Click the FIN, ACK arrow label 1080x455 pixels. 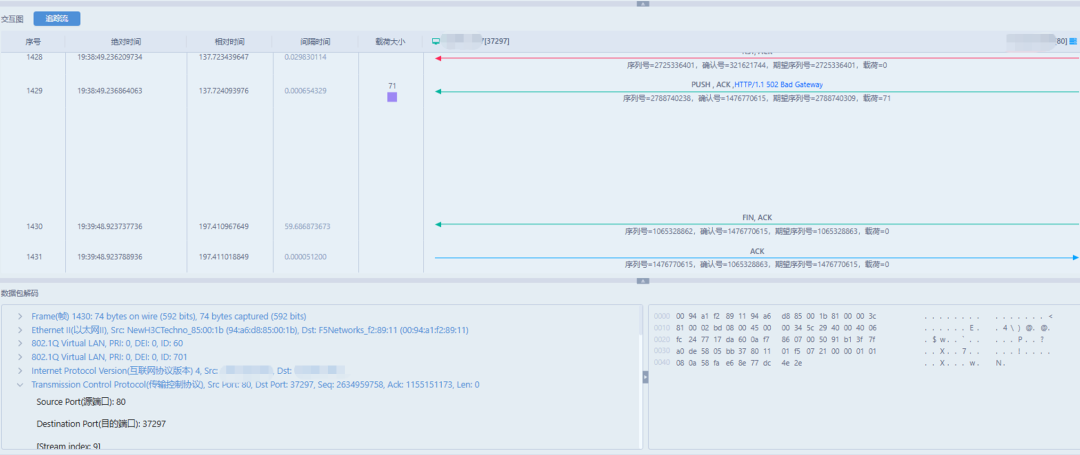tap(757, 218)
